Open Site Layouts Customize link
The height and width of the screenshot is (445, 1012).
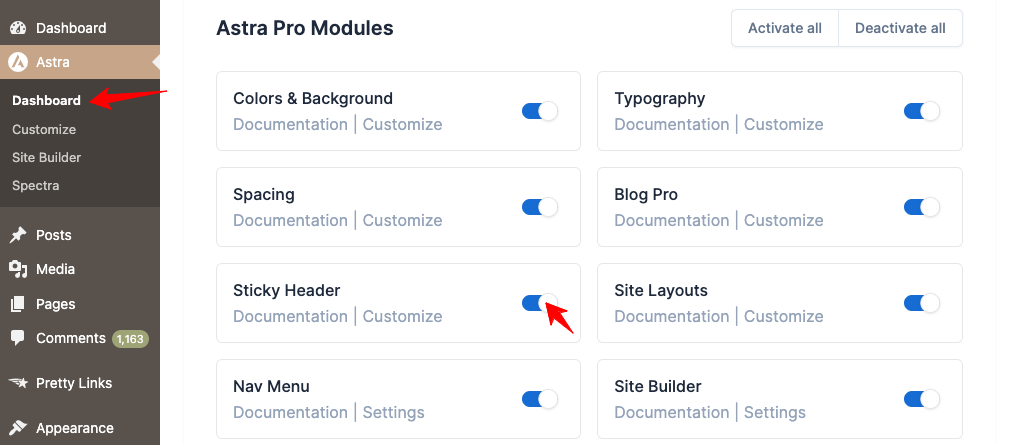[x=784, y=316]
